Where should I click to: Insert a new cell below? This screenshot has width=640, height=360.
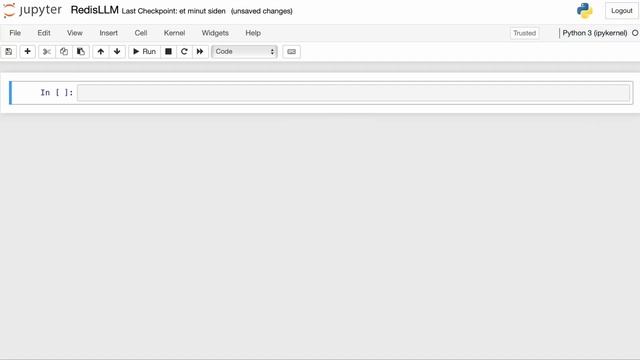pyautogui.click(x=27, y=51)
